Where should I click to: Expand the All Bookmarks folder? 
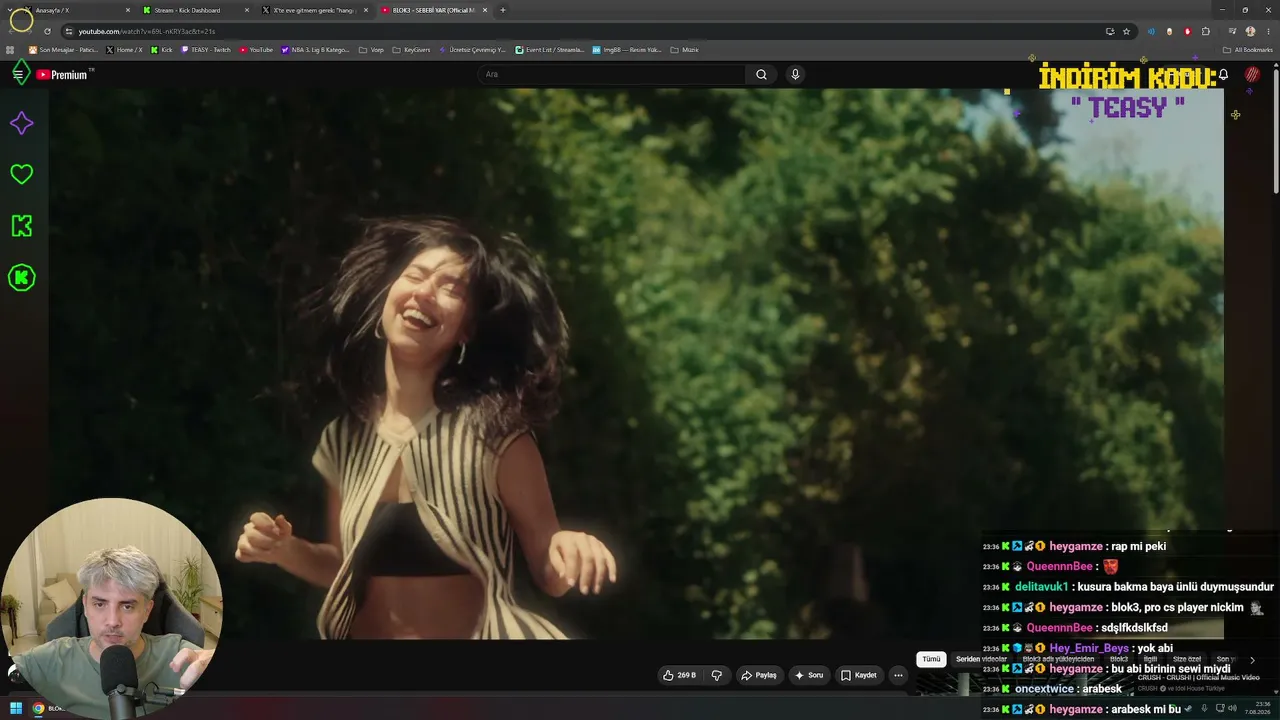pyautogui.click(x=1248, y=49)
